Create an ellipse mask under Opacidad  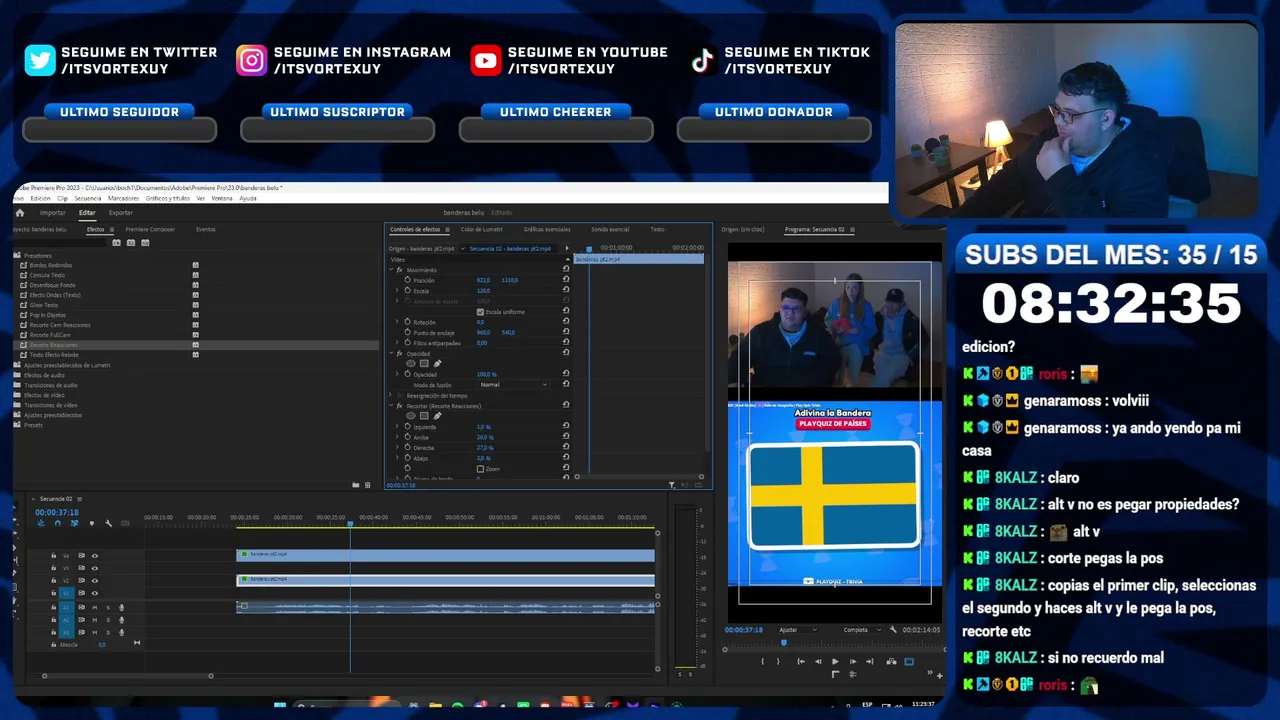(x=411, y=363)
